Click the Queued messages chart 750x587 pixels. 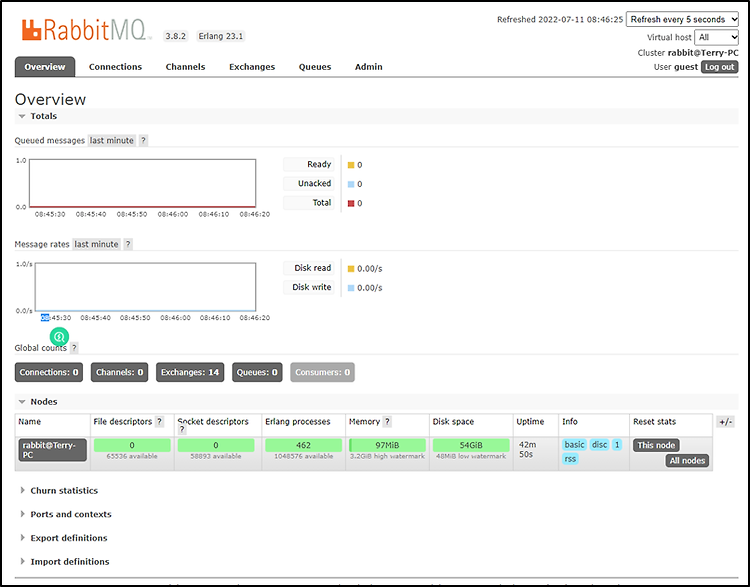[143, 183]
